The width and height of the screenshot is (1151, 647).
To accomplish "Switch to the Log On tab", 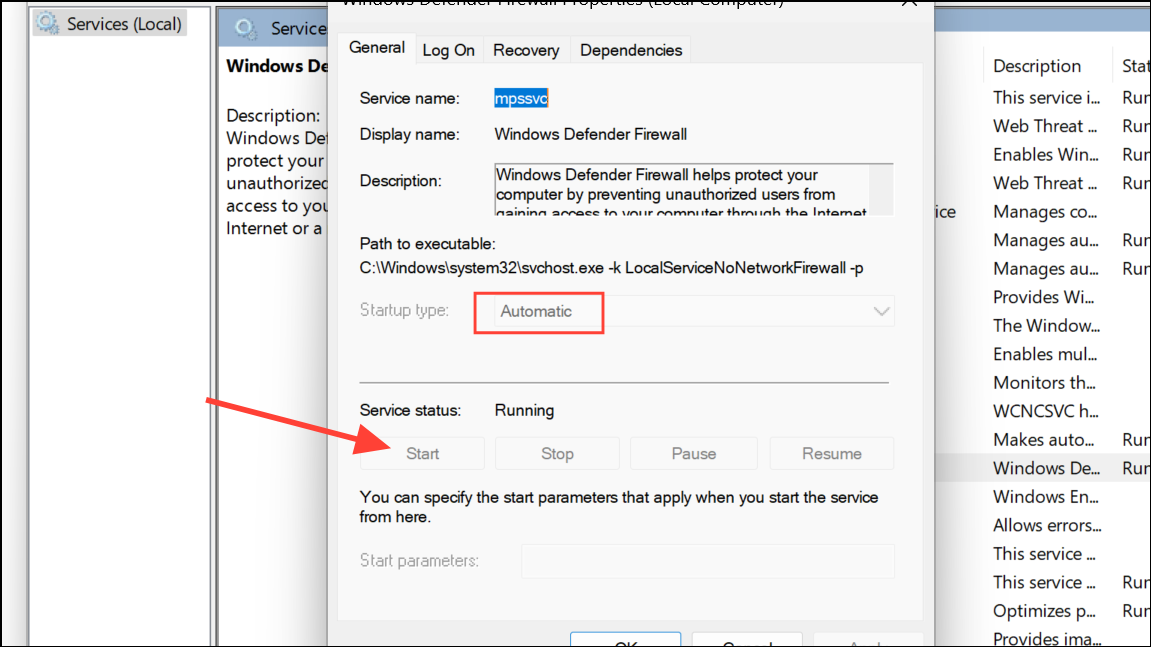I will [449, 51].
